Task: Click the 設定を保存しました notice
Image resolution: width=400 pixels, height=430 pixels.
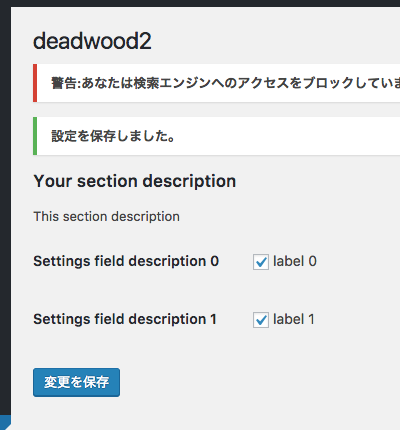Action: click(217, 136)
